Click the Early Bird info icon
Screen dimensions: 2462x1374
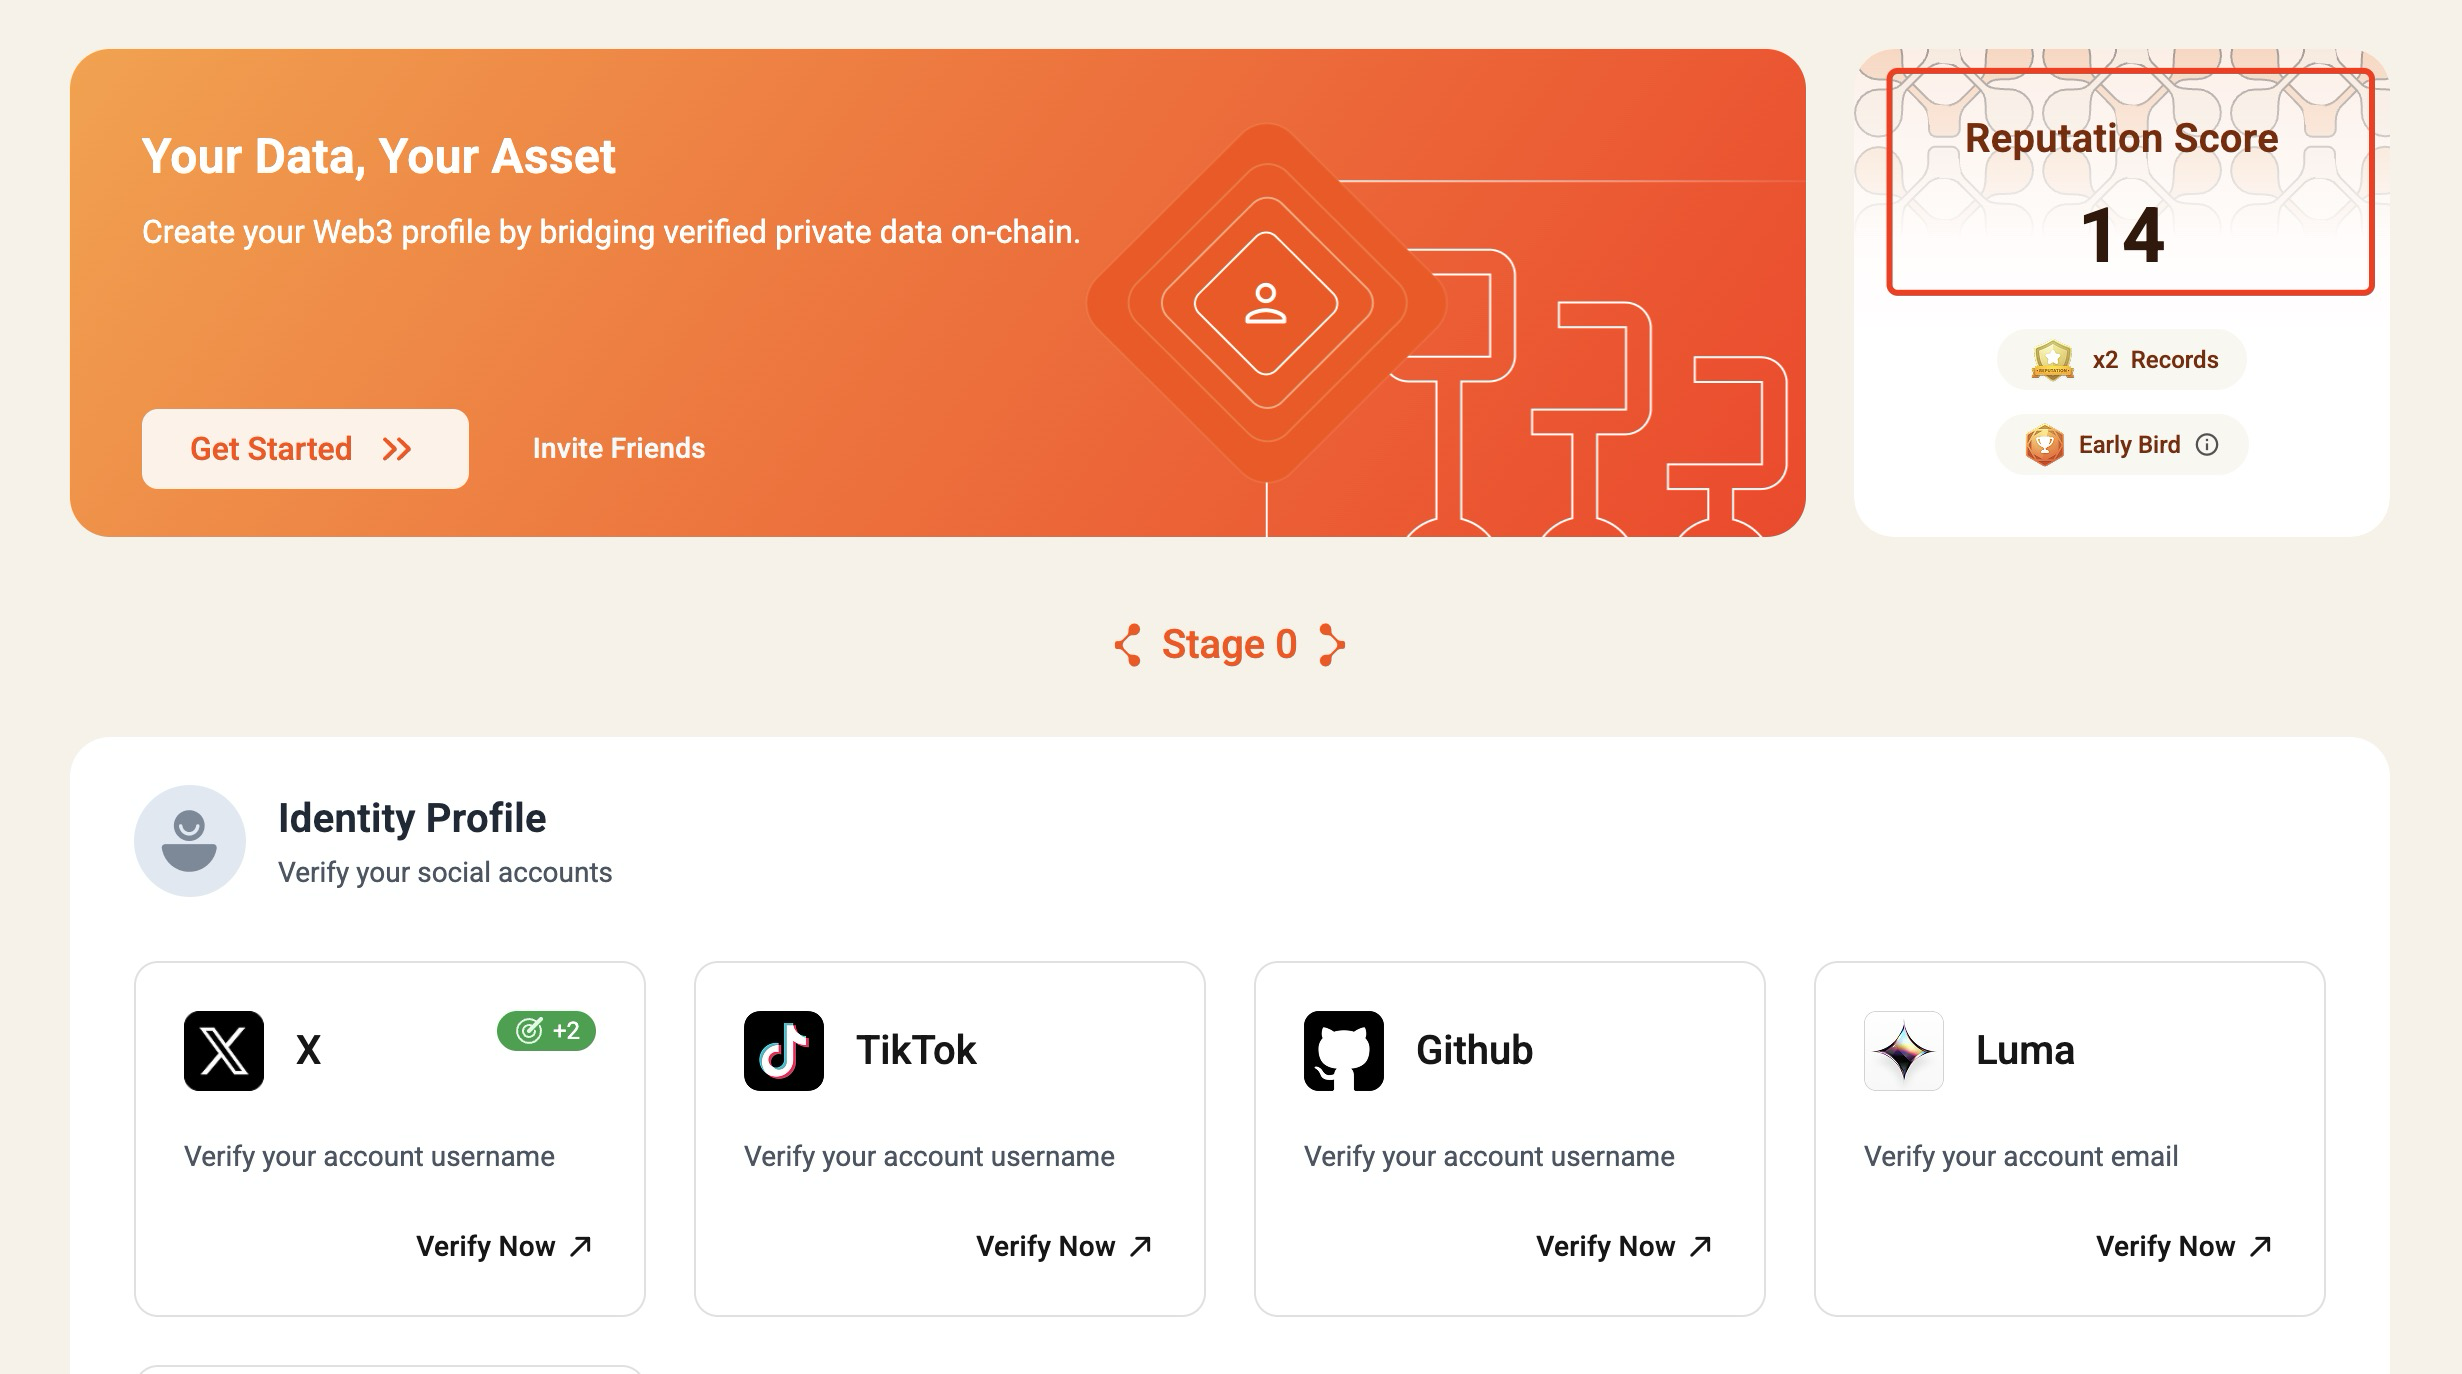pos(2207,445)
